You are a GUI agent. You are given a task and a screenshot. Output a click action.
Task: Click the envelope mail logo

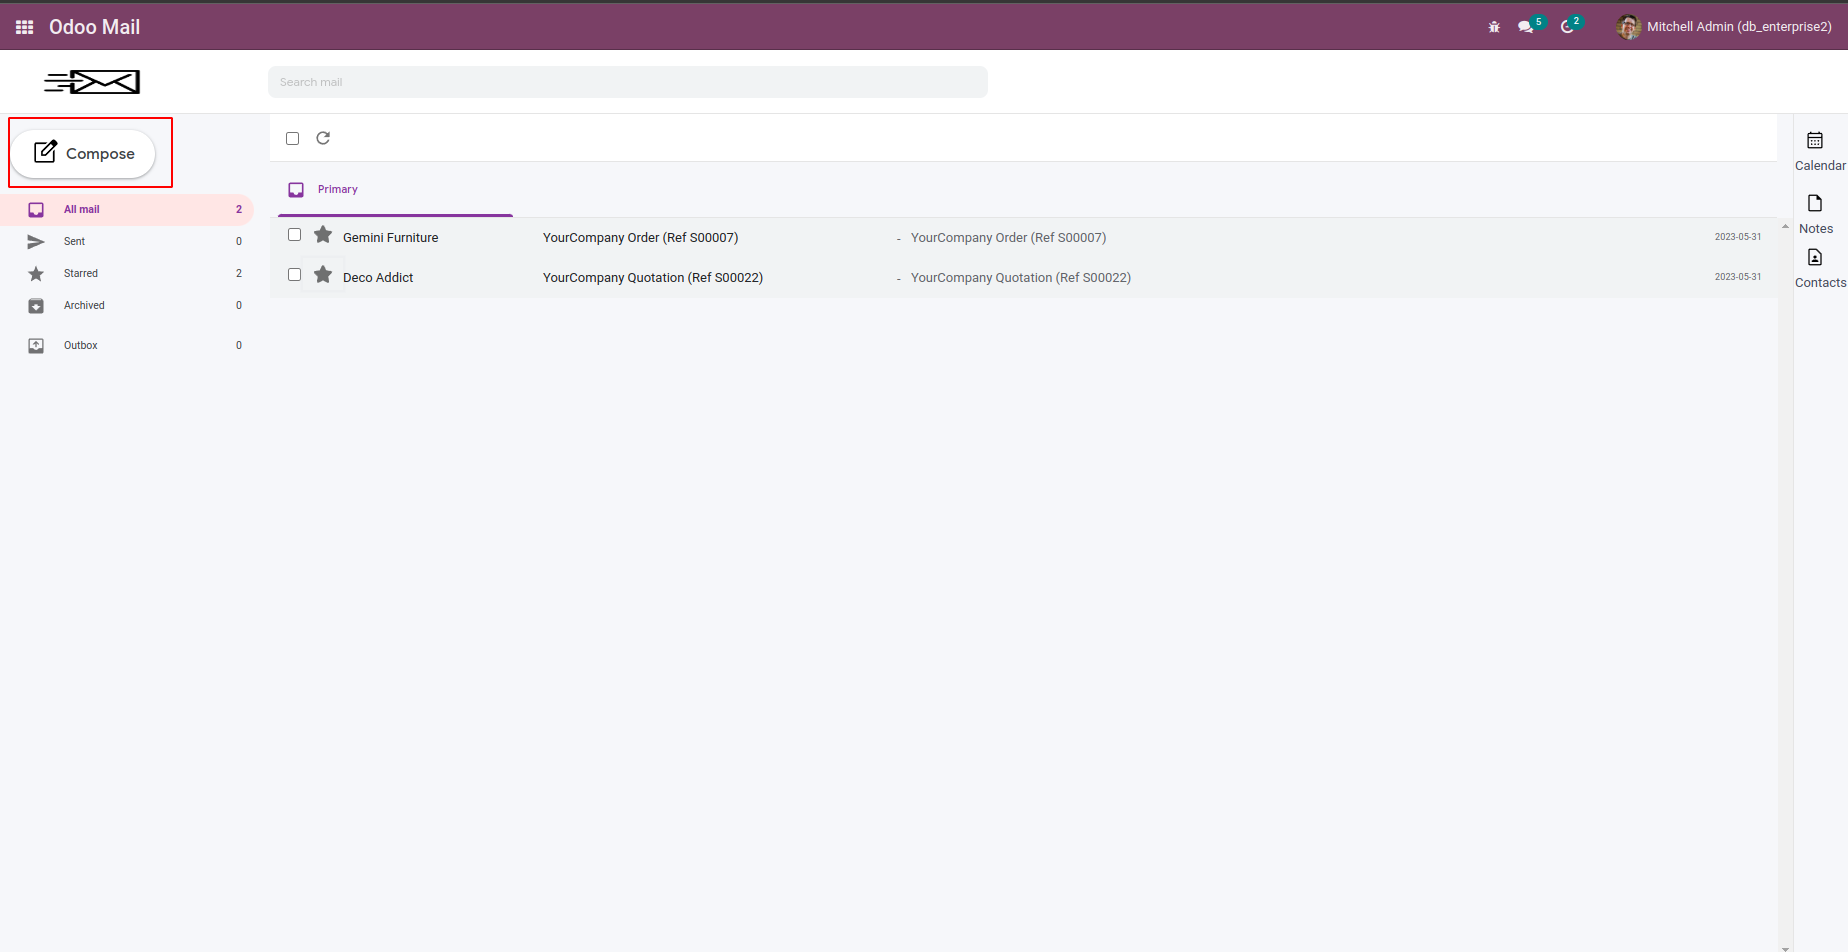coord(92,82)
